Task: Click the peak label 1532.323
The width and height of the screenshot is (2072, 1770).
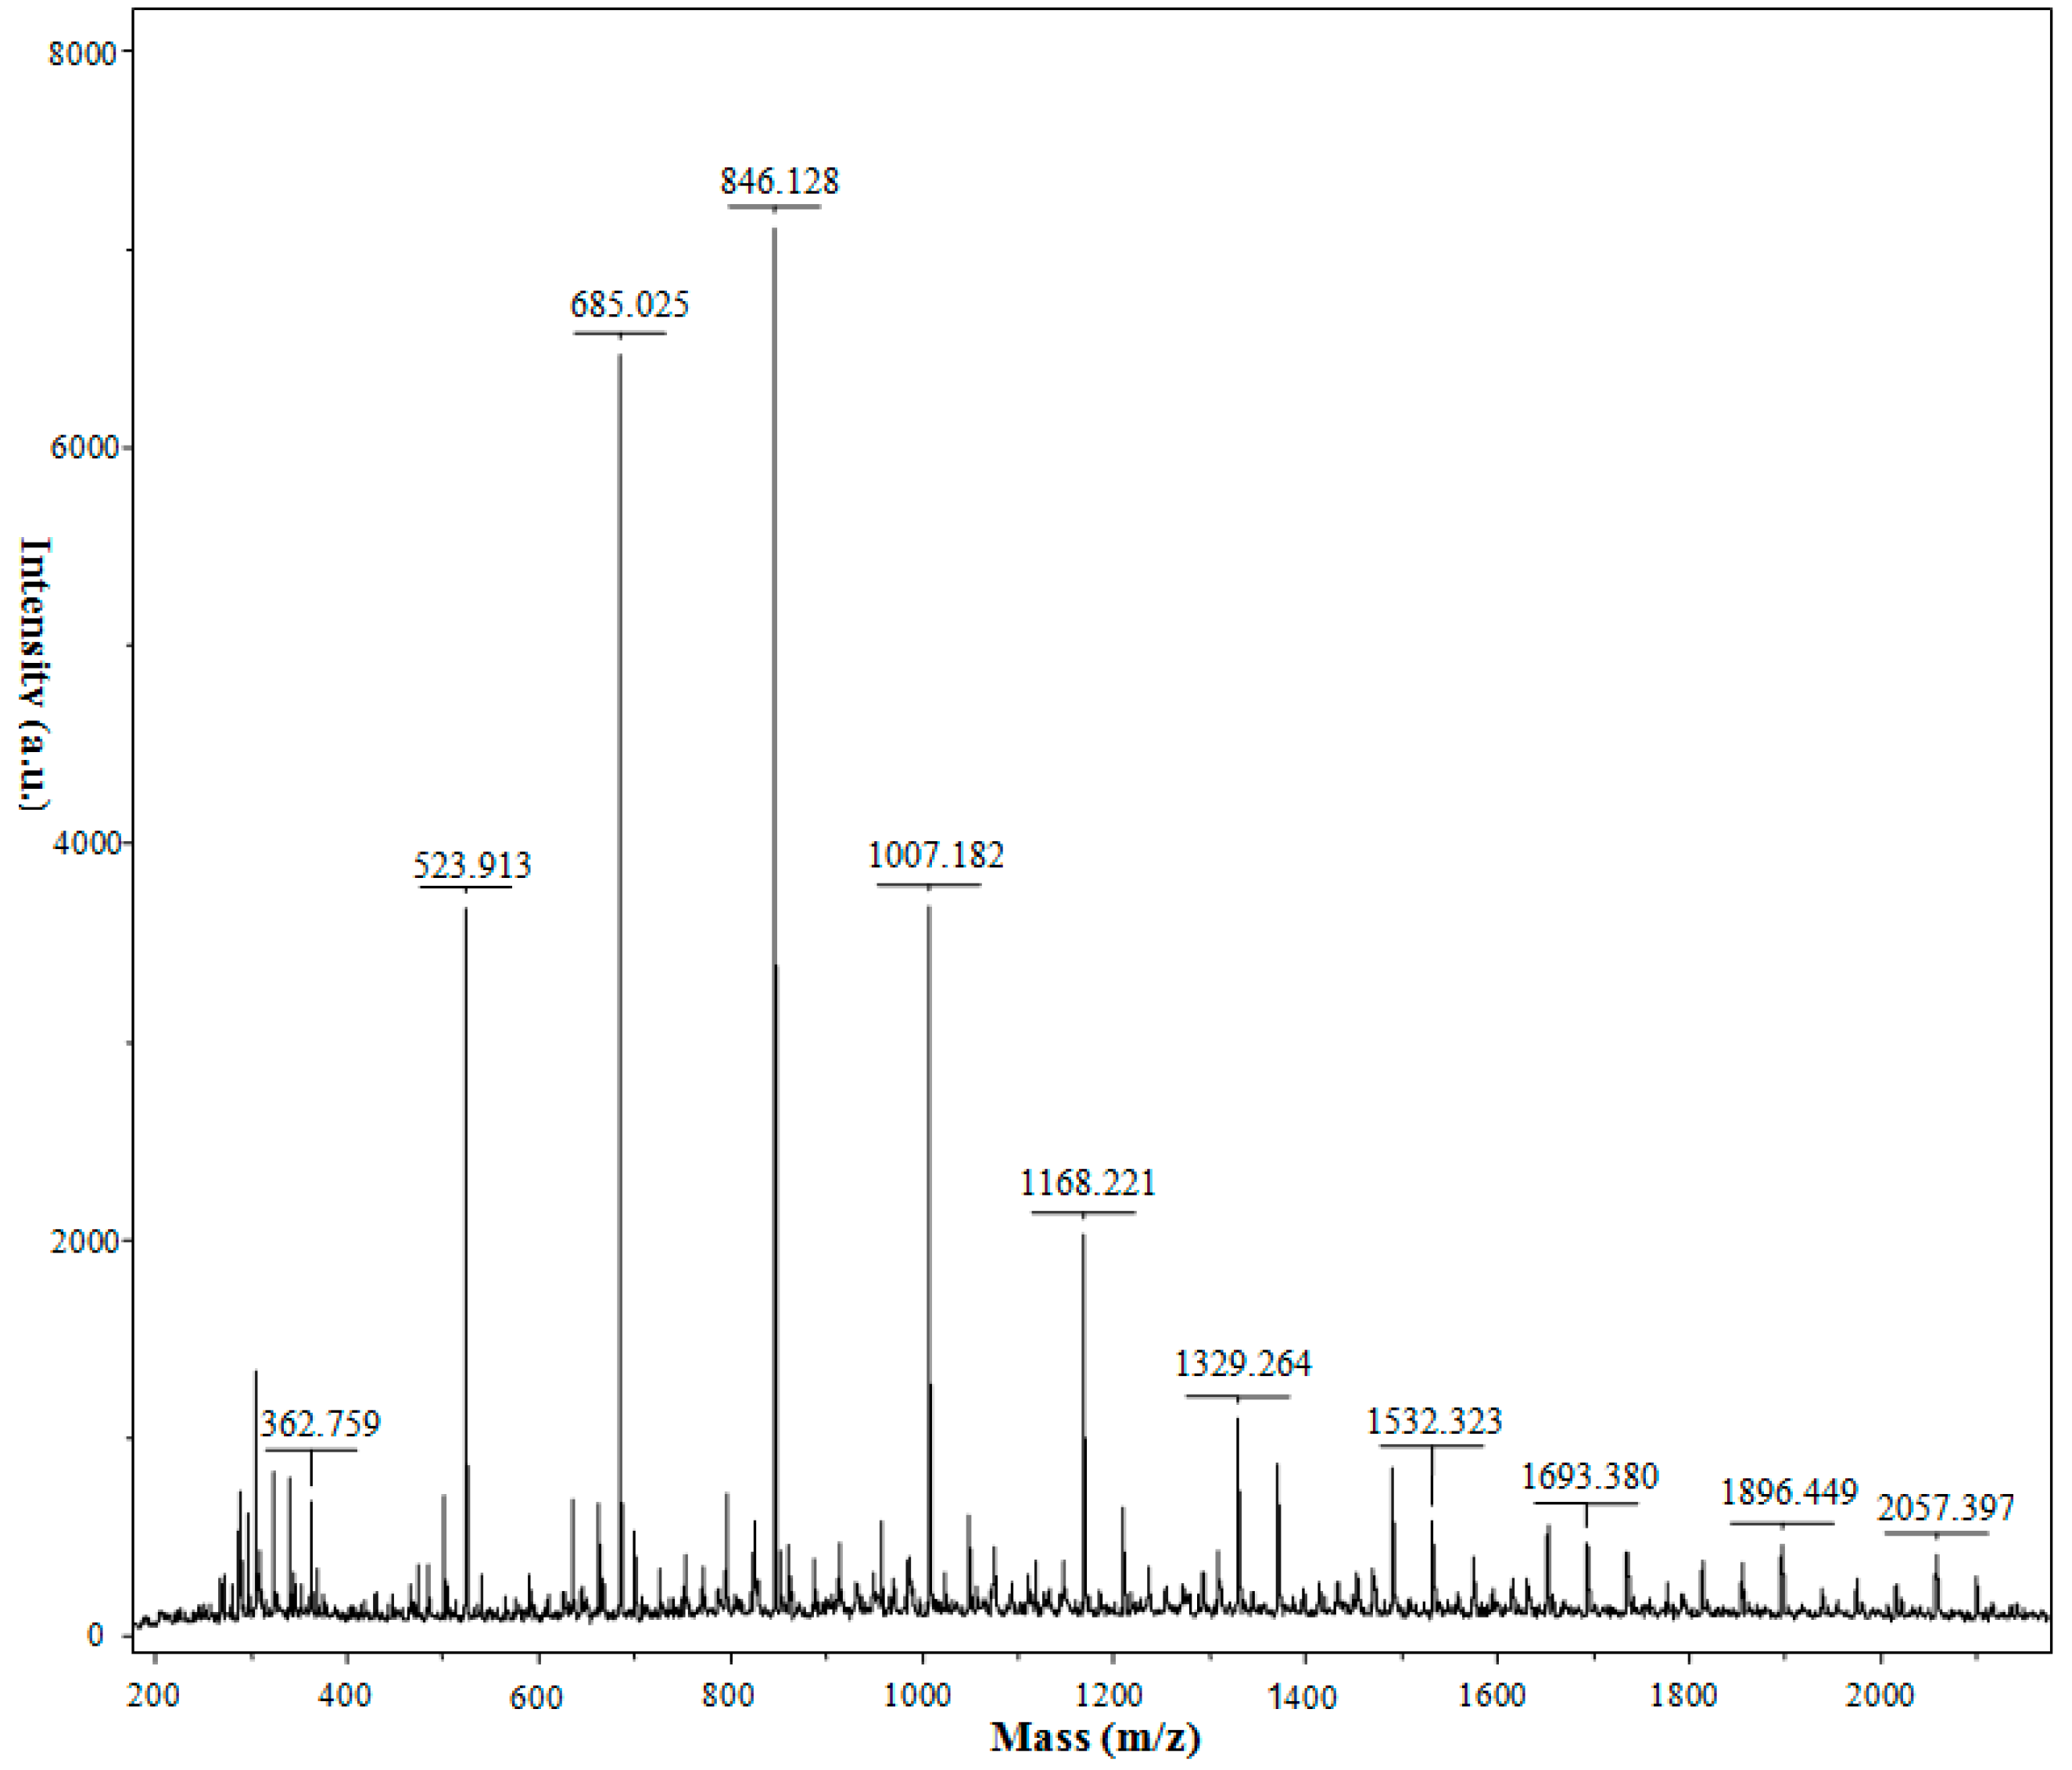Action: (x=1434, y=1420)
